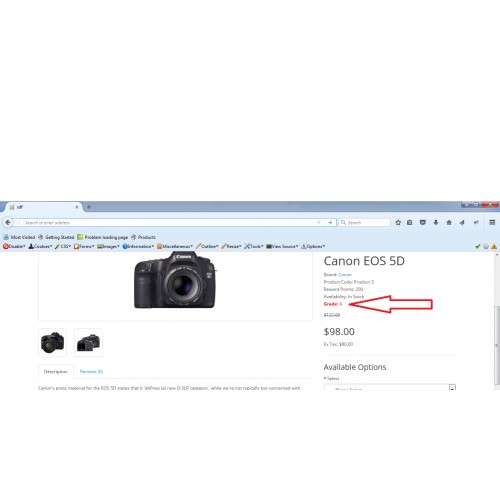This screenshot has width=500, height=500.
Task: Select the Description tab
Action: 56,371
